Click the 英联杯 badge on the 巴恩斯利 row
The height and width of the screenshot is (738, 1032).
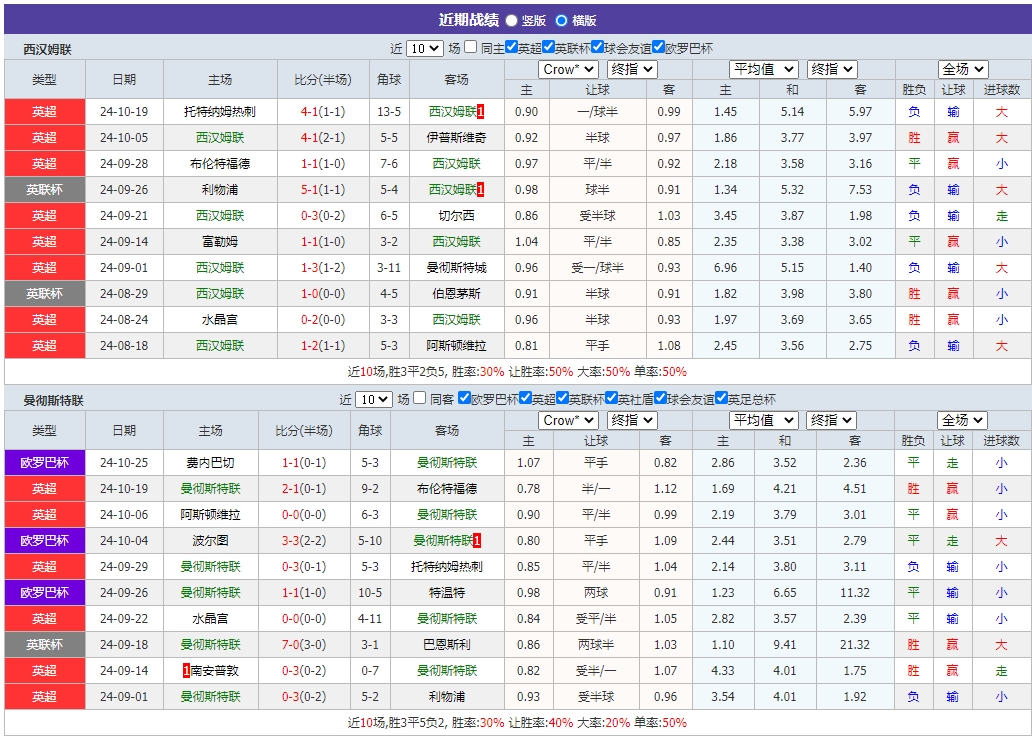[44, 645]
